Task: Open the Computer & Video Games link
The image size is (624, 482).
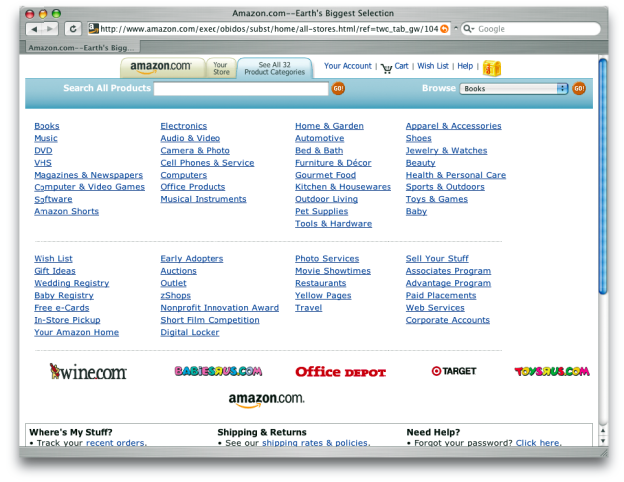Action: [x=90, y=187]
